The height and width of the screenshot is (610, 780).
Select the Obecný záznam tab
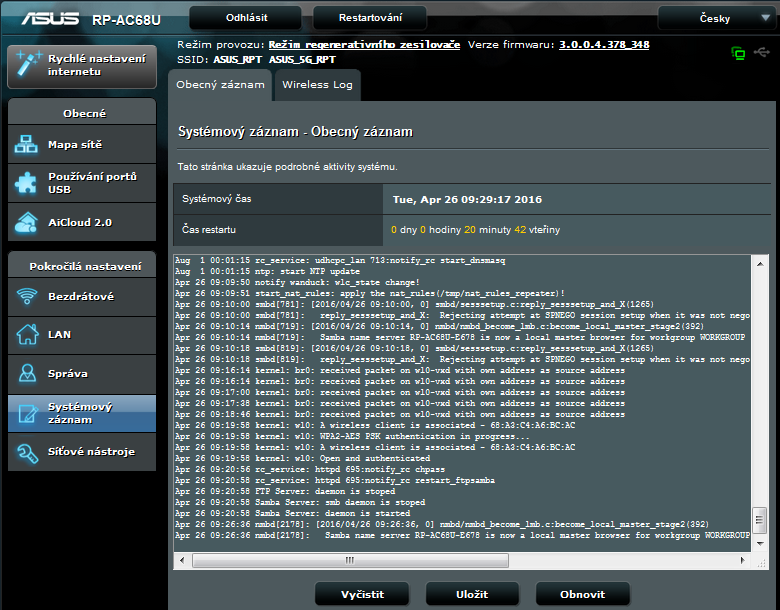tap(221, 85)
